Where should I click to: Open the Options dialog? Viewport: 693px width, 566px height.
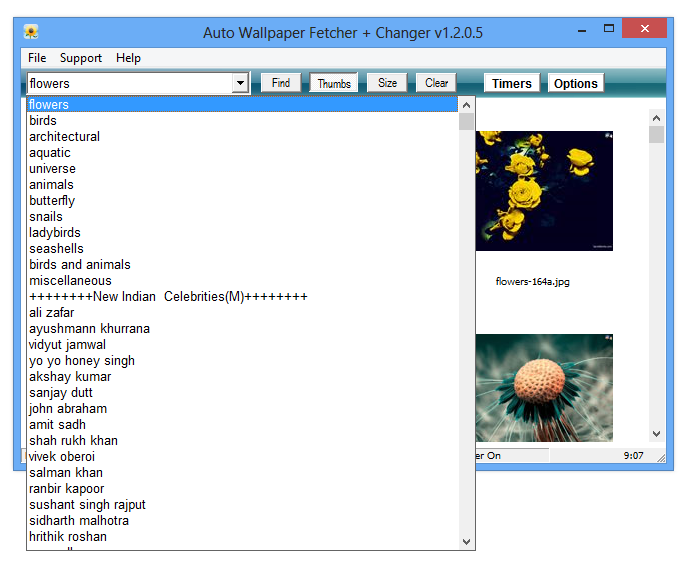pyautogui.click(x=575, y=83)
